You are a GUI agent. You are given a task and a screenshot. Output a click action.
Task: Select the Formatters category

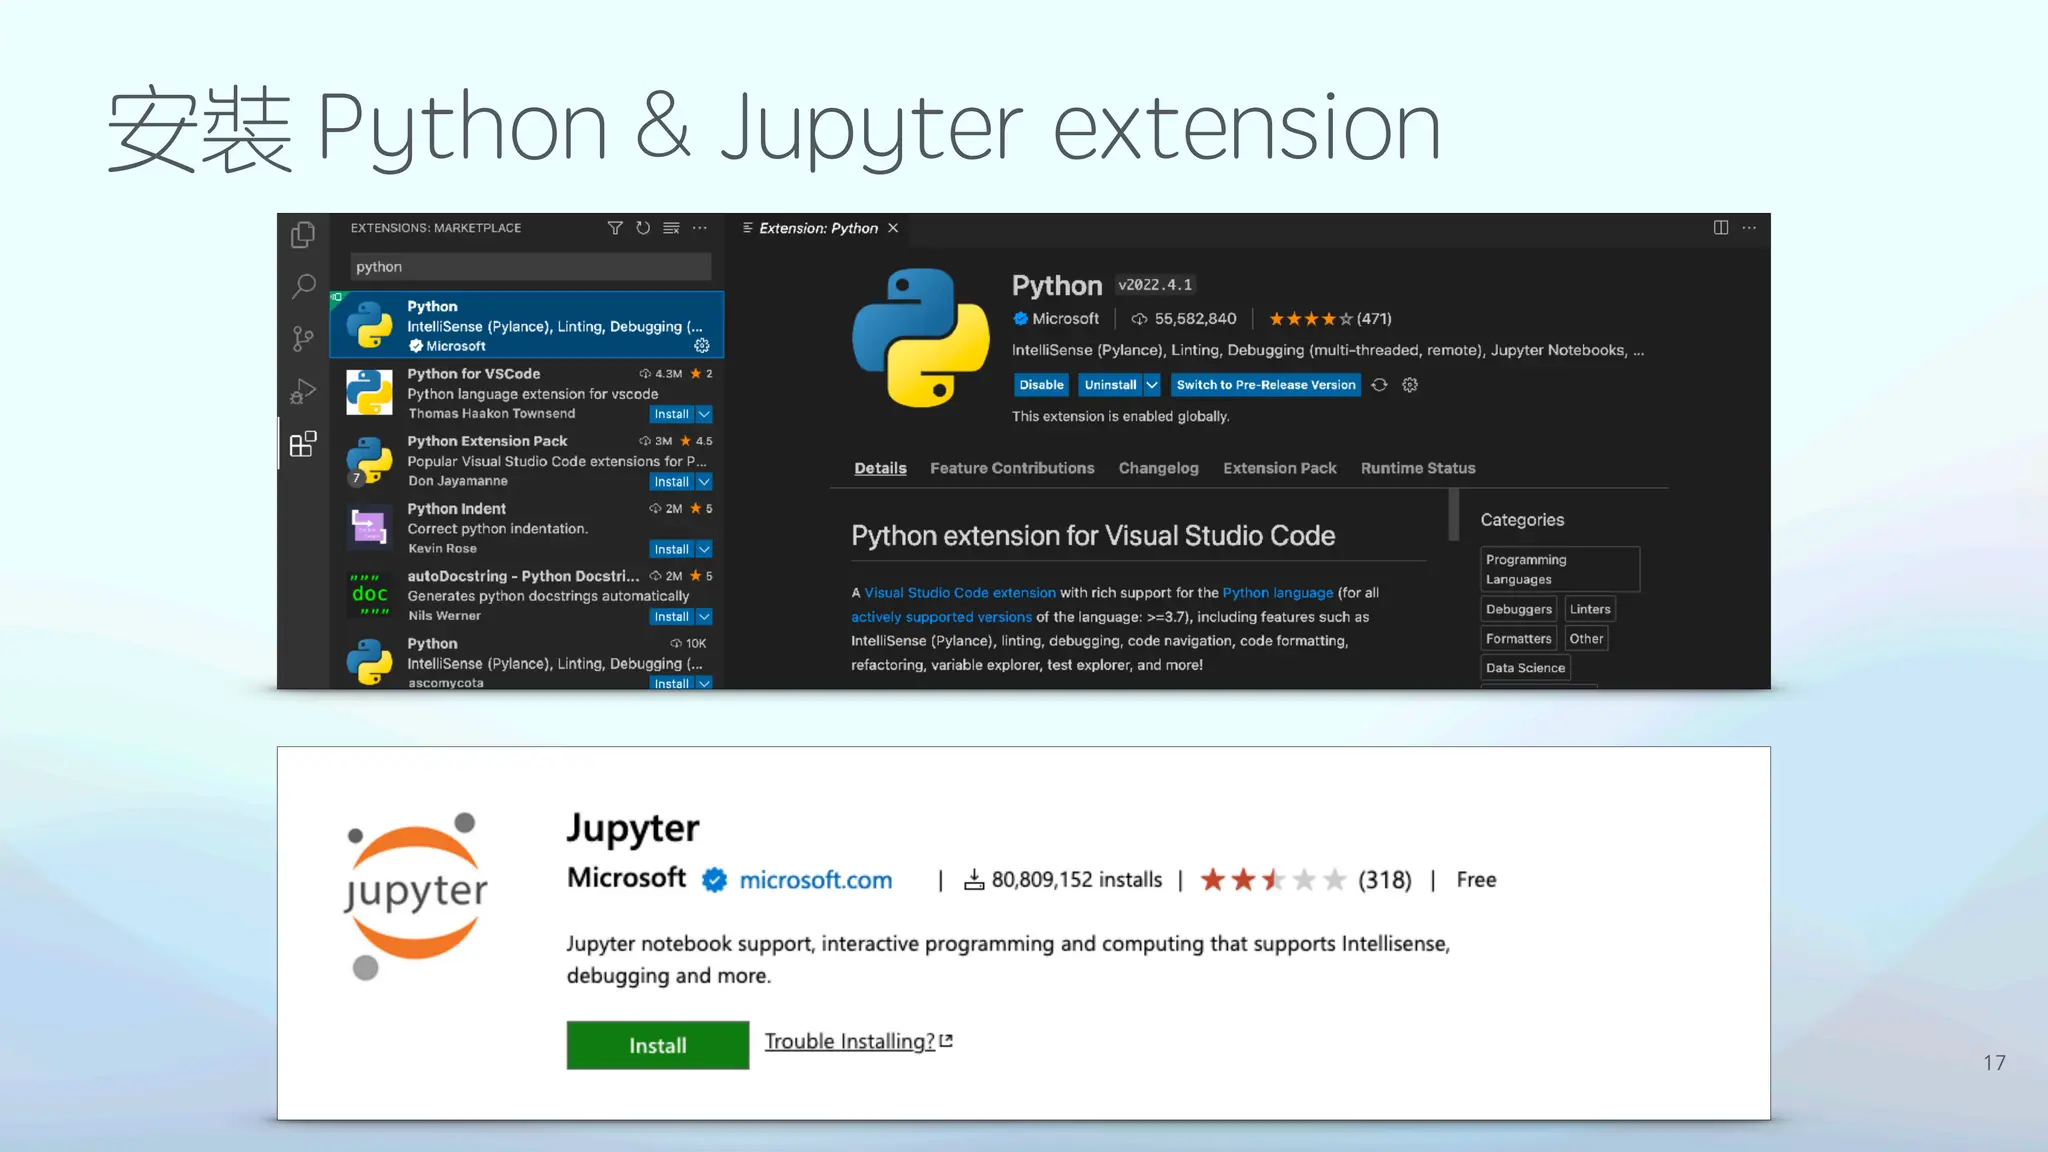pyautogui.click(x=1518, y=639)
